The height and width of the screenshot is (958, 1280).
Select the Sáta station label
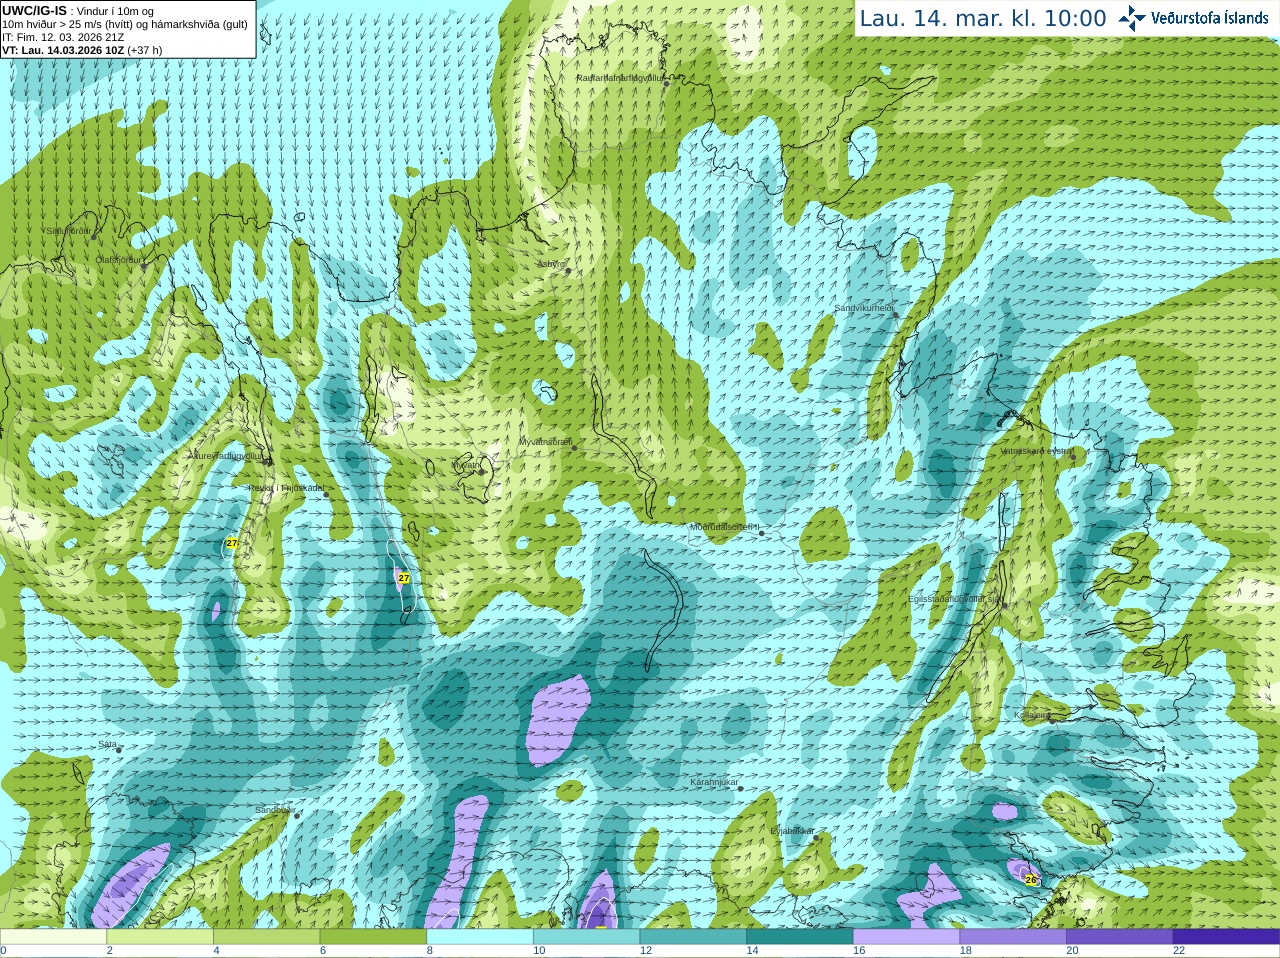click(x=107, y=744)
